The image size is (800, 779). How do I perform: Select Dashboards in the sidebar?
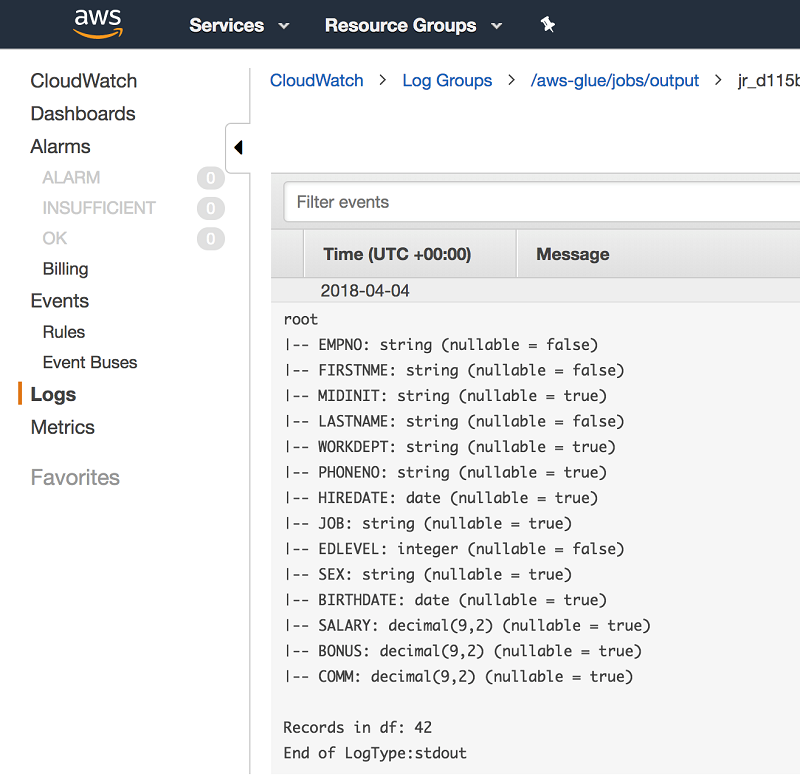click(x=83, y=114)
